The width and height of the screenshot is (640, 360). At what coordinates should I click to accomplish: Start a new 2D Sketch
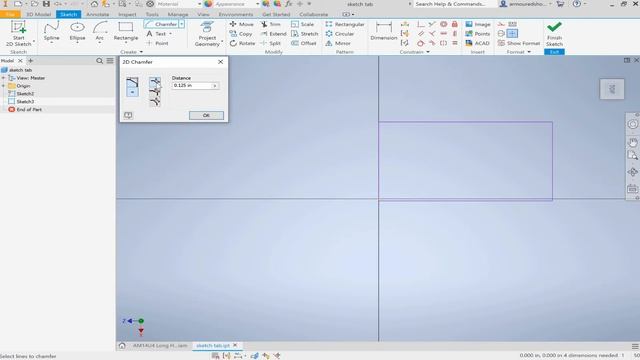(x=18, y=33)
